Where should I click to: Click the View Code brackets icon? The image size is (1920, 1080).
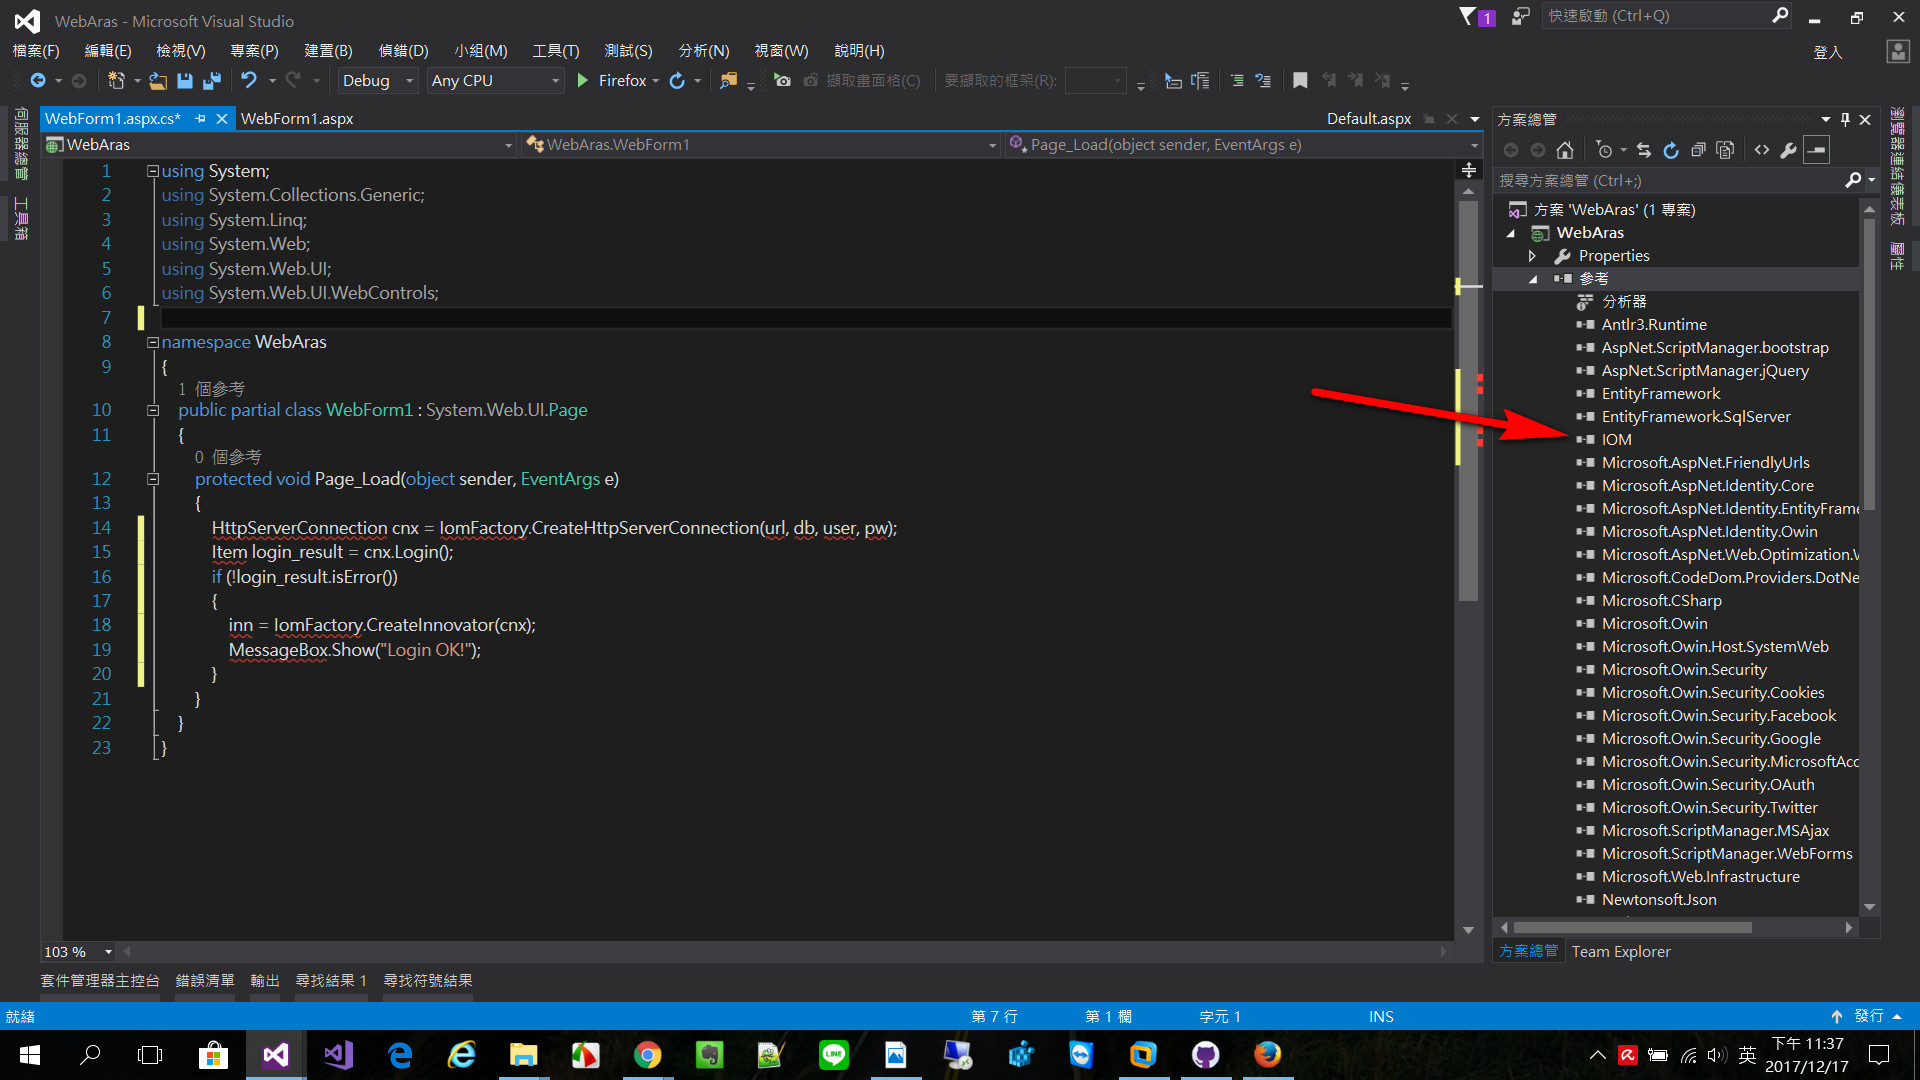coord(1762,150)
